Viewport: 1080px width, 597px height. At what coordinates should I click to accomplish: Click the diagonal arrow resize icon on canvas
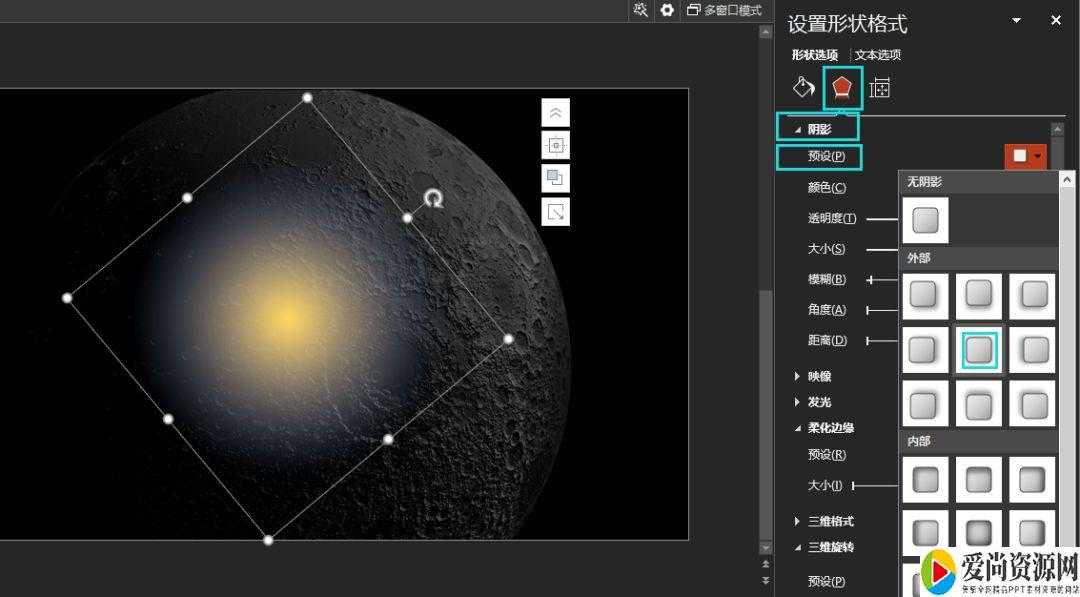coord(556,212)
